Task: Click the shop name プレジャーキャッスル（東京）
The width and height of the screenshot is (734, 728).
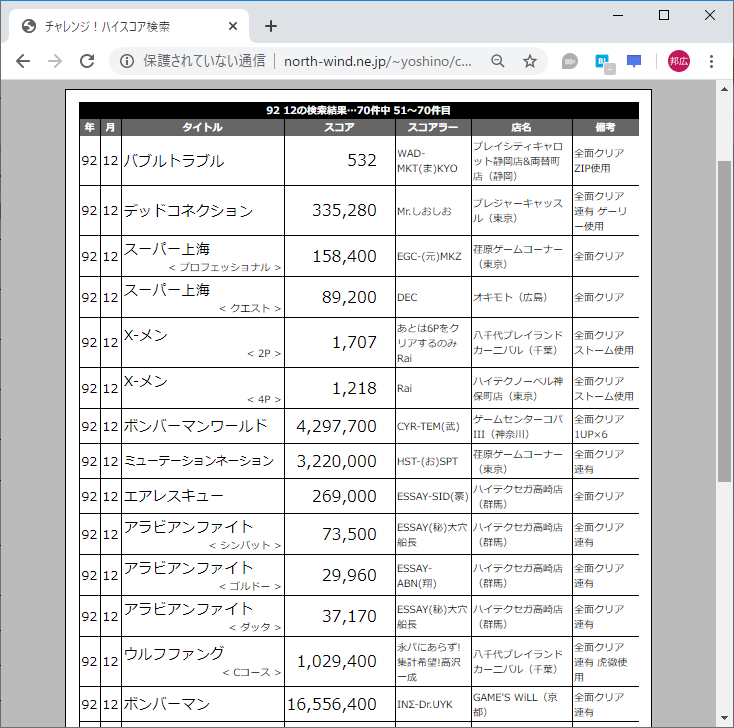Action: click(518, 211)
